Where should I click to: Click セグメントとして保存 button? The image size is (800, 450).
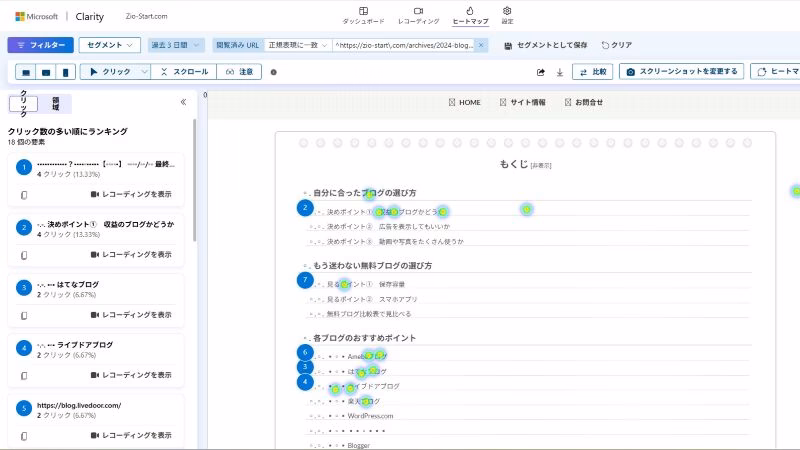point(545,45)
